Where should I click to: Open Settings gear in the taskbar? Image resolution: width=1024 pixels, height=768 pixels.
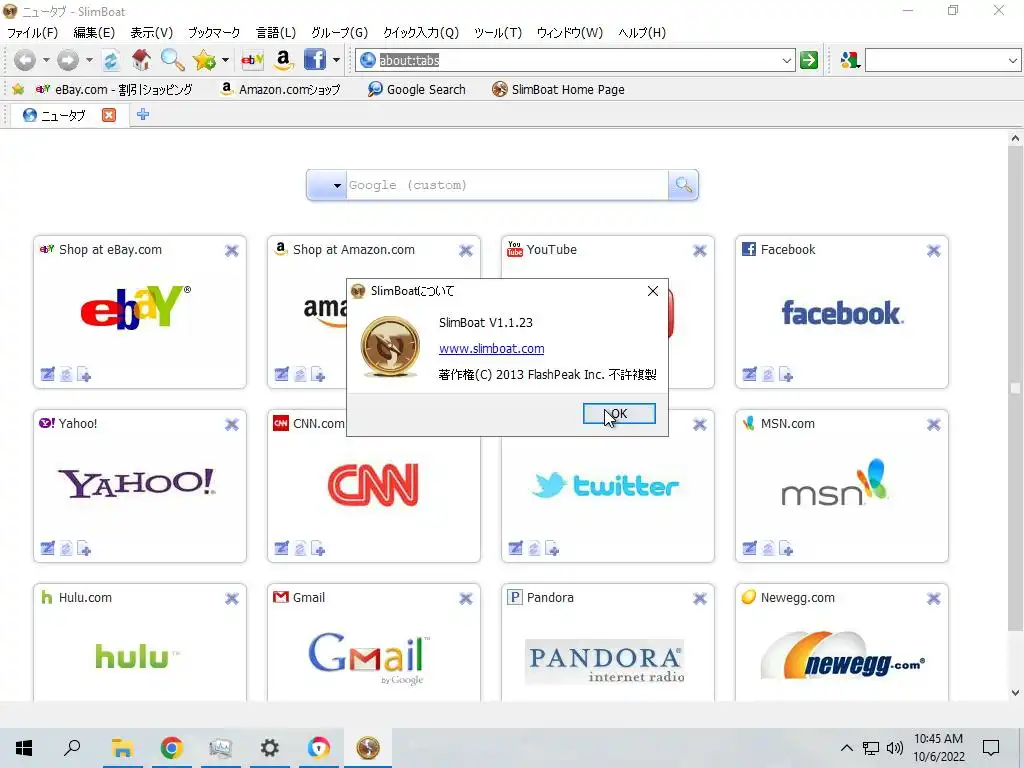pos(269,748)
